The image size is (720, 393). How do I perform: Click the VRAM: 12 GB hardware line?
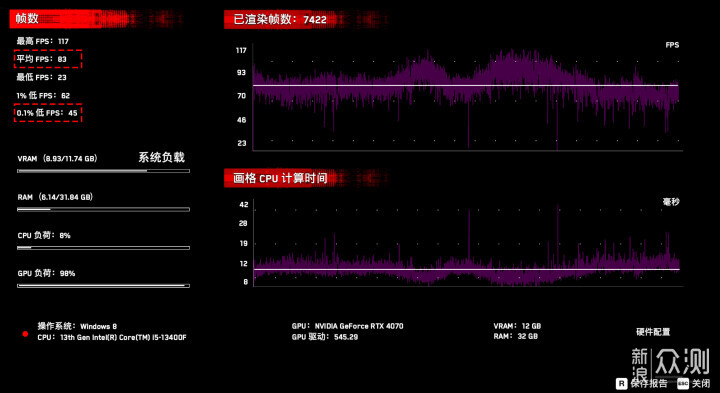point(517,326)
